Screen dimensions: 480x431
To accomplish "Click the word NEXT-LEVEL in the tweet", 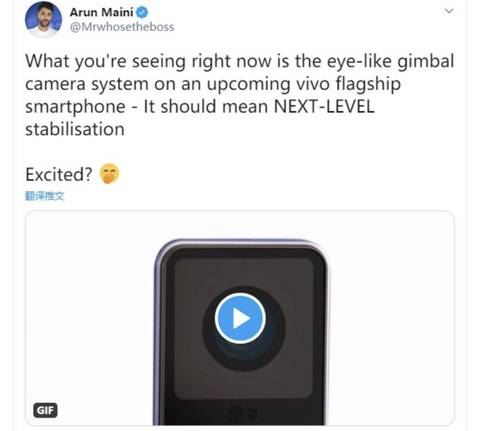I will [x=324, y=107].
